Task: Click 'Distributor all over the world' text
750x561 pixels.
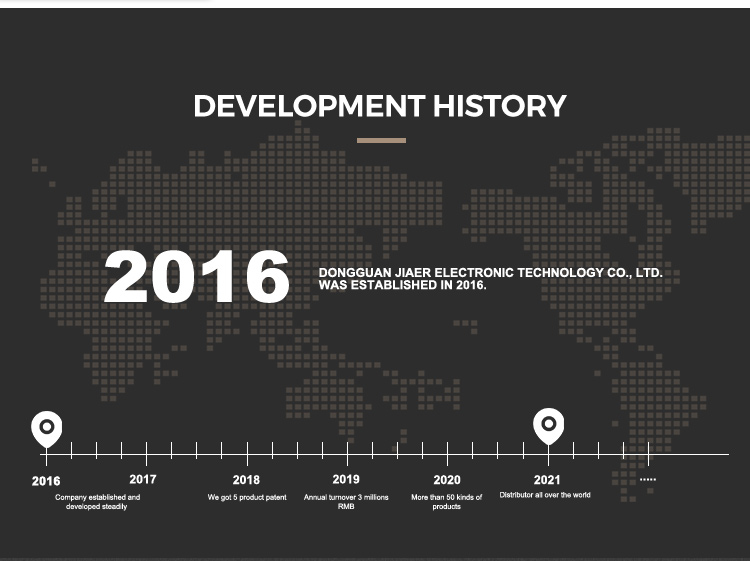Action: point(545,495)
